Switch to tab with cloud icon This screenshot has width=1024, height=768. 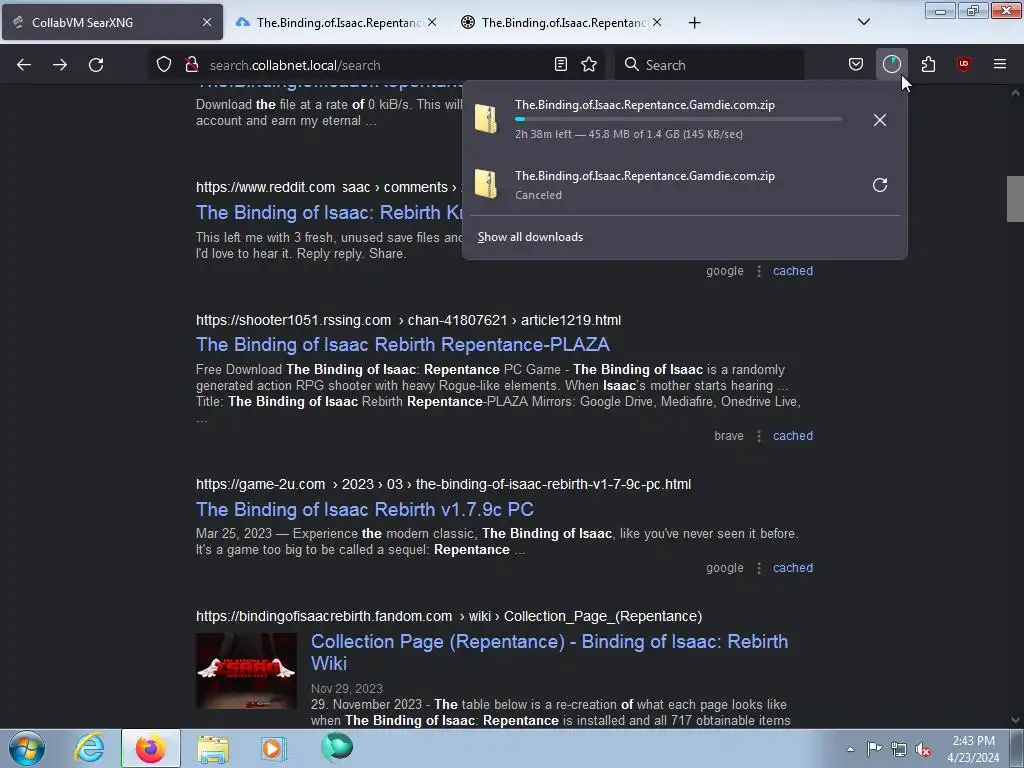(337, 22)
